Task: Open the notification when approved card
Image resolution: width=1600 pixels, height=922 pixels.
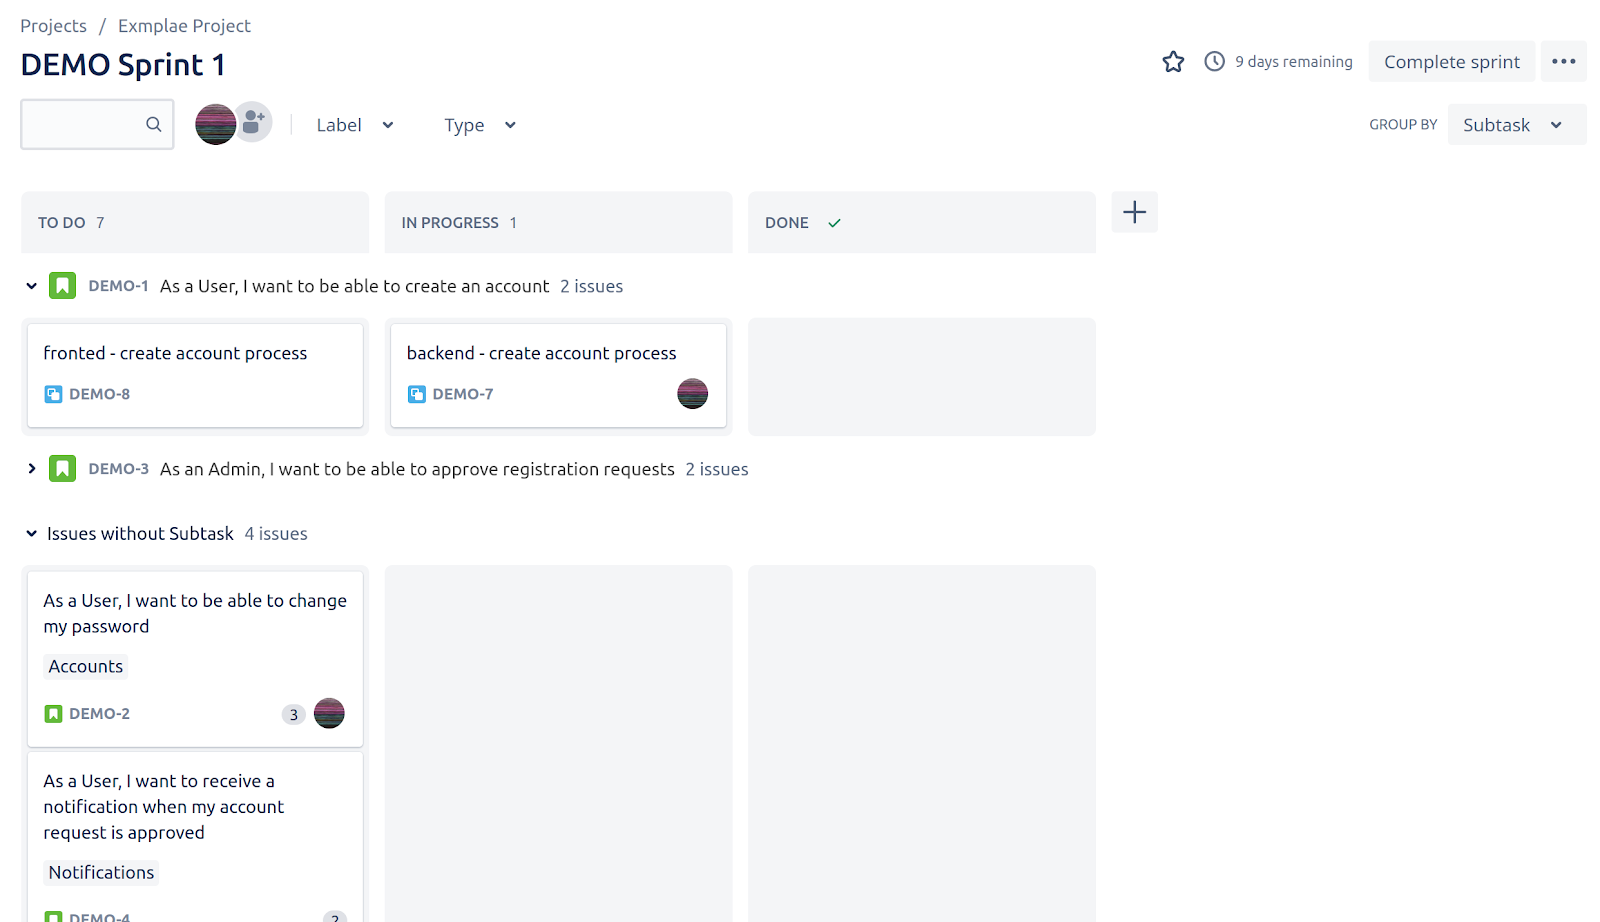Action: (195, 837)
